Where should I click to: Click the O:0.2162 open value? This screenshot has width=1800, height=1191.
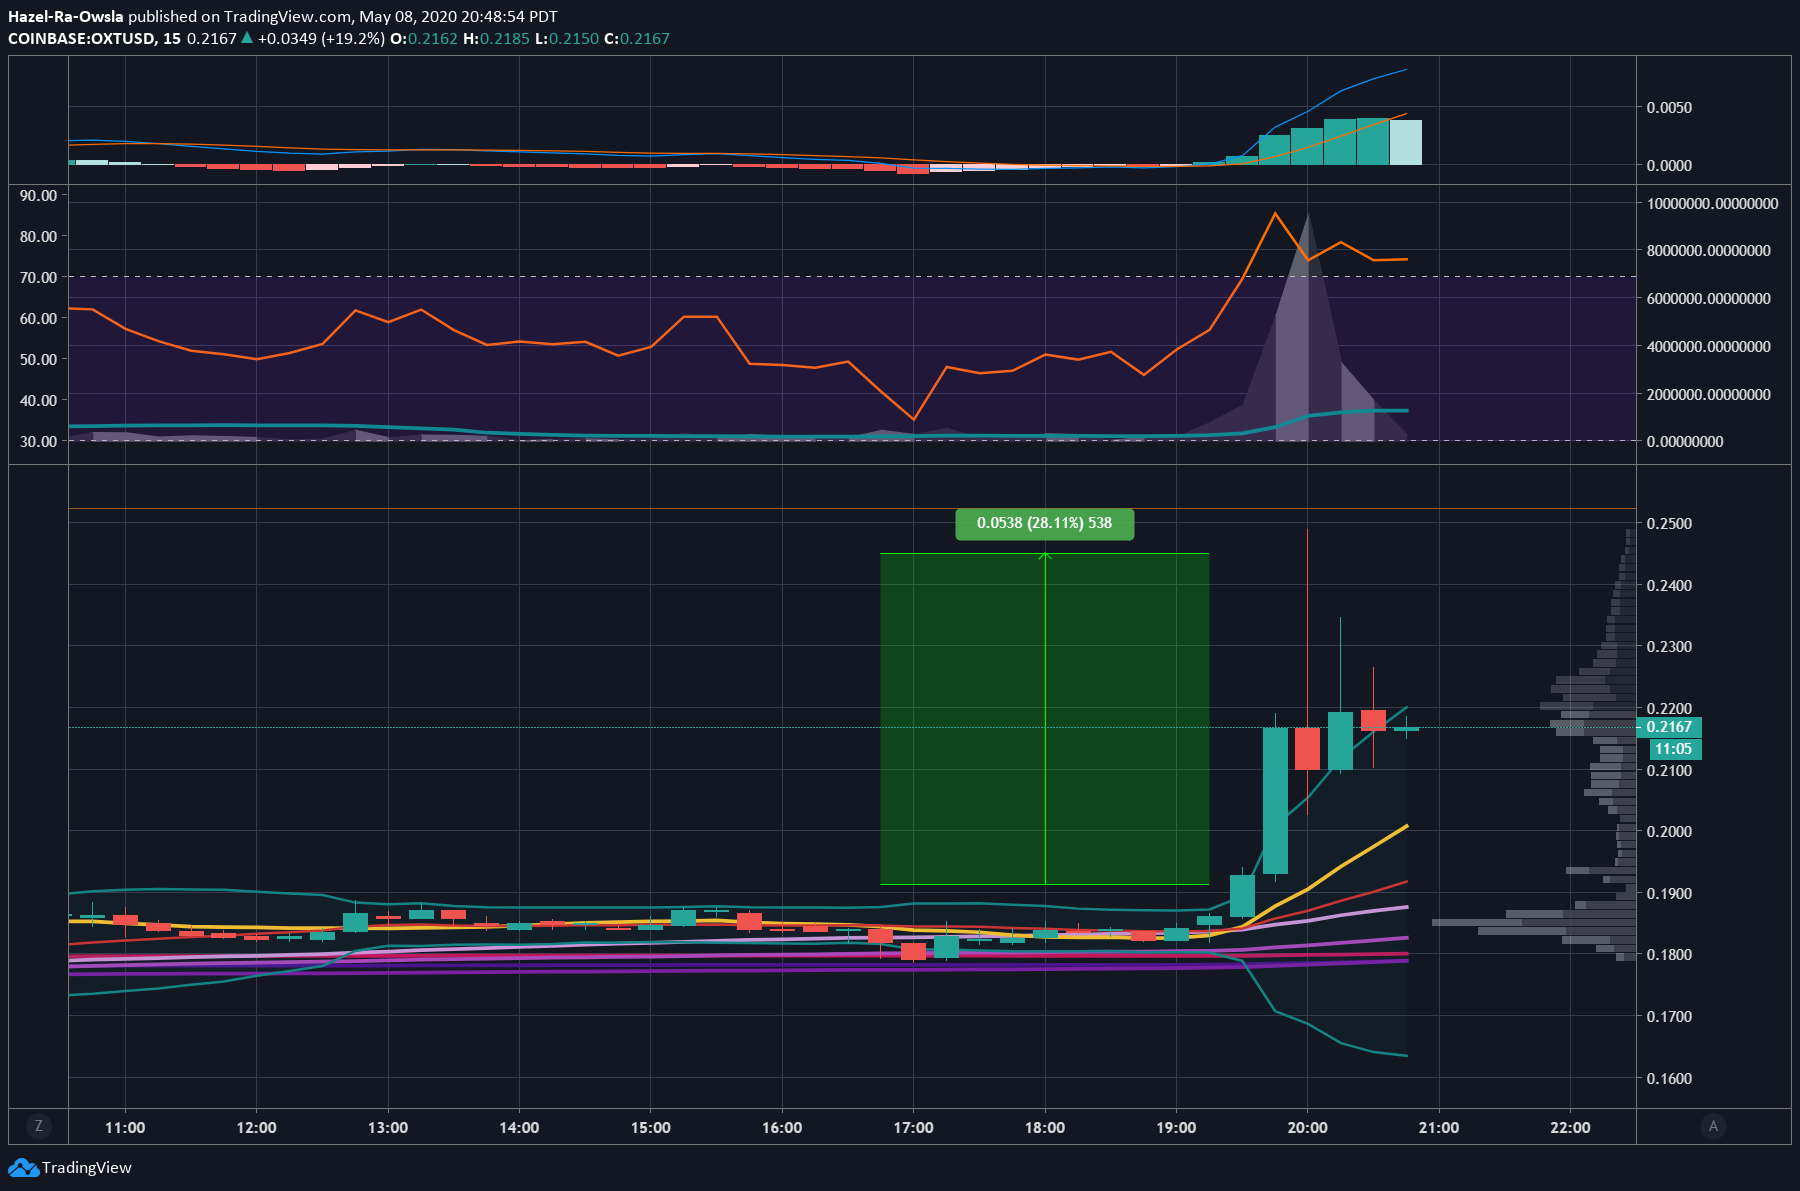(424, 38)
